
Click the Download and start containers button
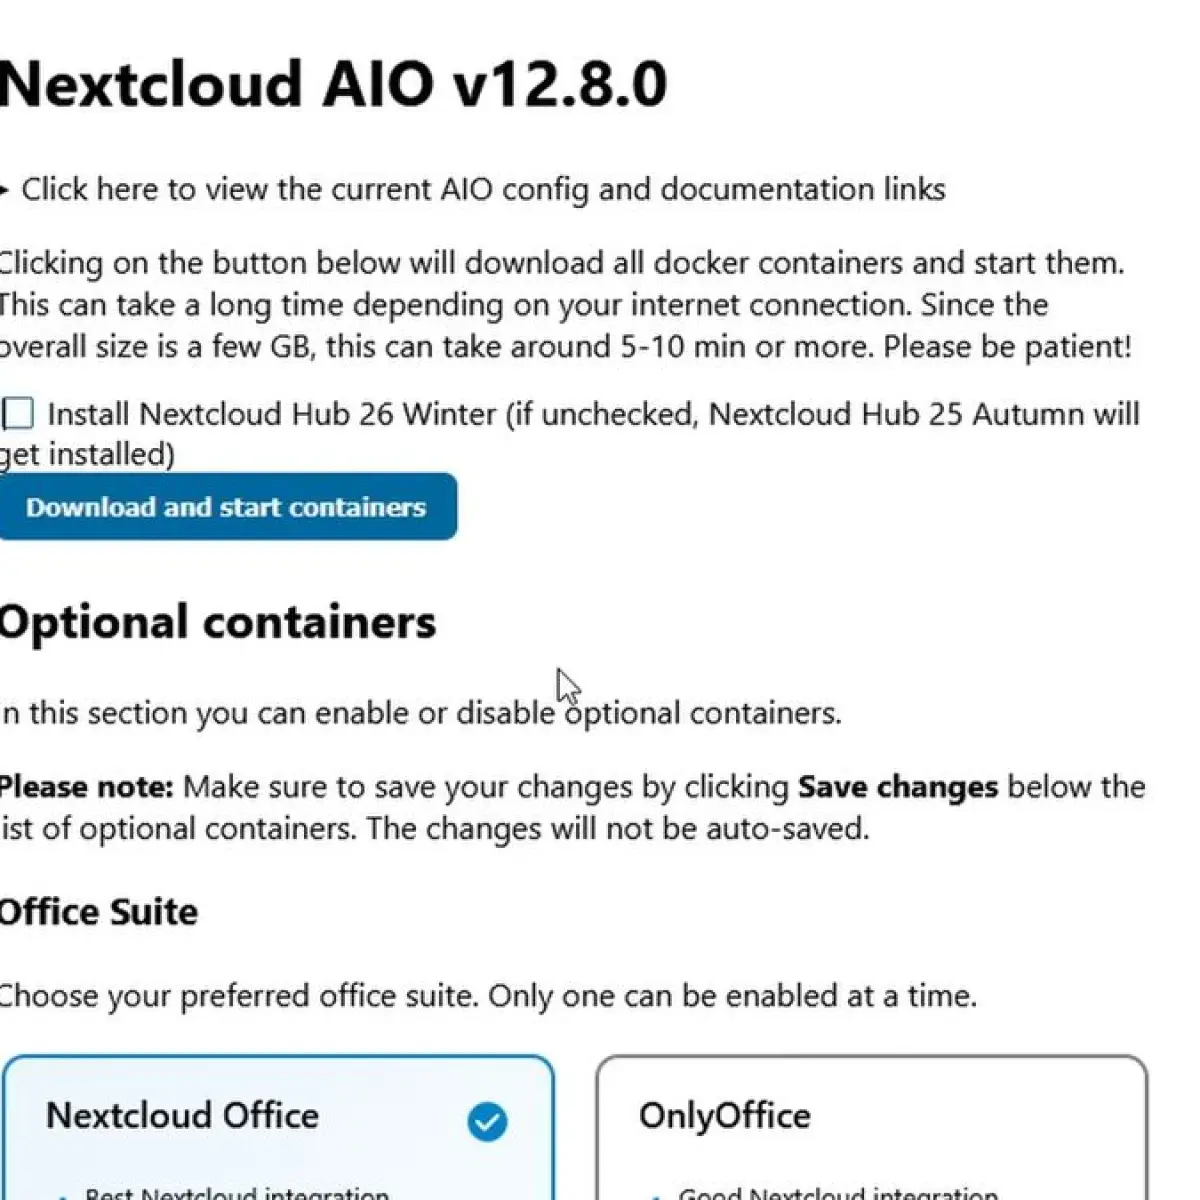click(x=227, y=507)
